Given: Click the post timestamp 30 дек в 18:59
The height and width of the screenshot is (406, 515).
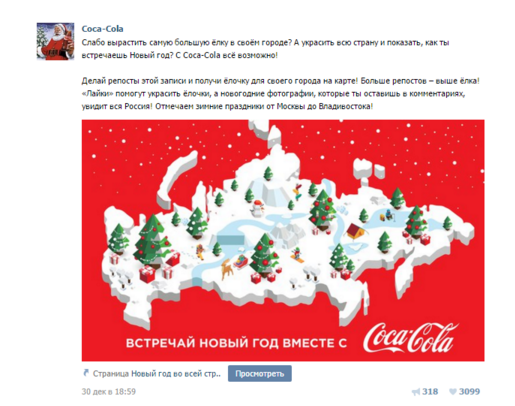Looking at the screenshot, I should pos(109,392).
